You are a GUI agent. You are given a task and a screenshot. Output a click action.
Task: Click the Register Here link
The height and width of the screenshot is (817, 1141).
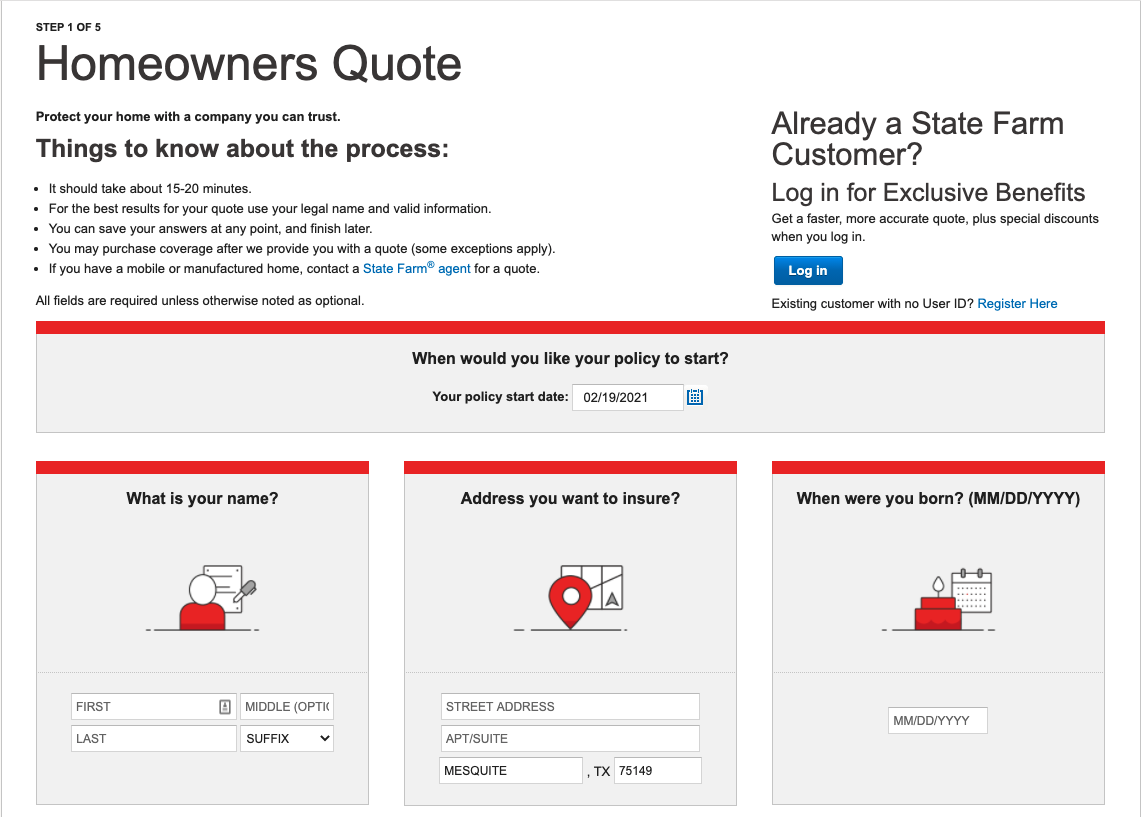tap(1017, 303)
